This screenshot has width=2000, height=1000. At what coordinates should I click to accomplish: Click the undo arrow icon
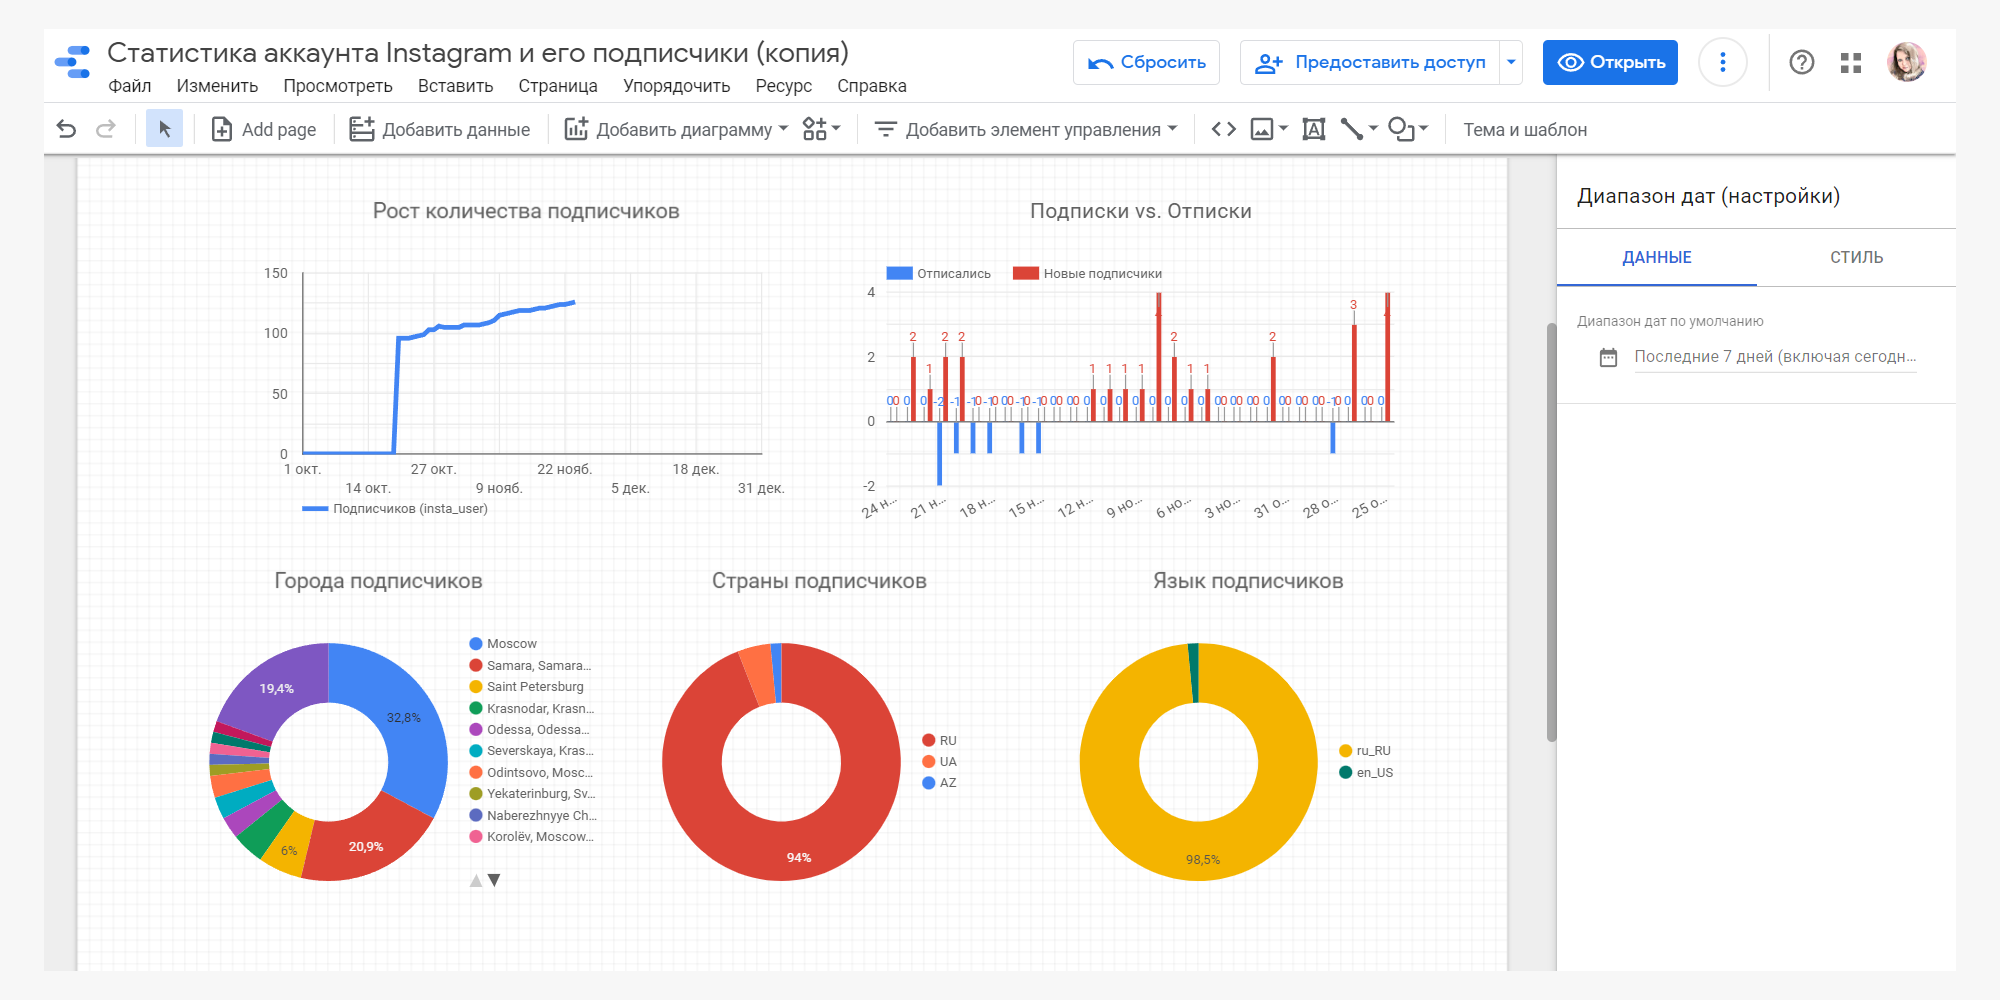66,129
